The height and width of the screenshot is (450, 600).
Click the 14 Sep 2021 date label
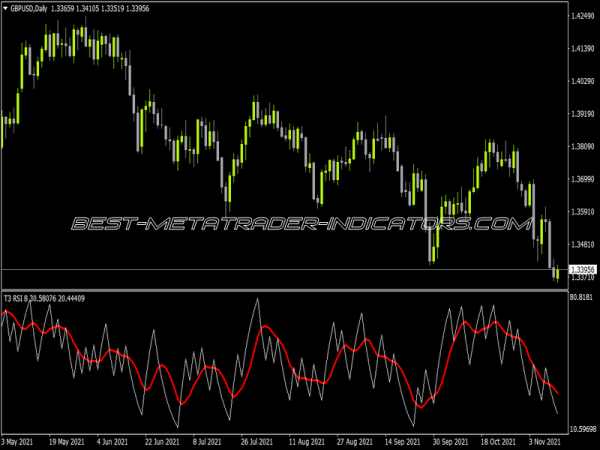pyautogui.click(x=402, y=442)
